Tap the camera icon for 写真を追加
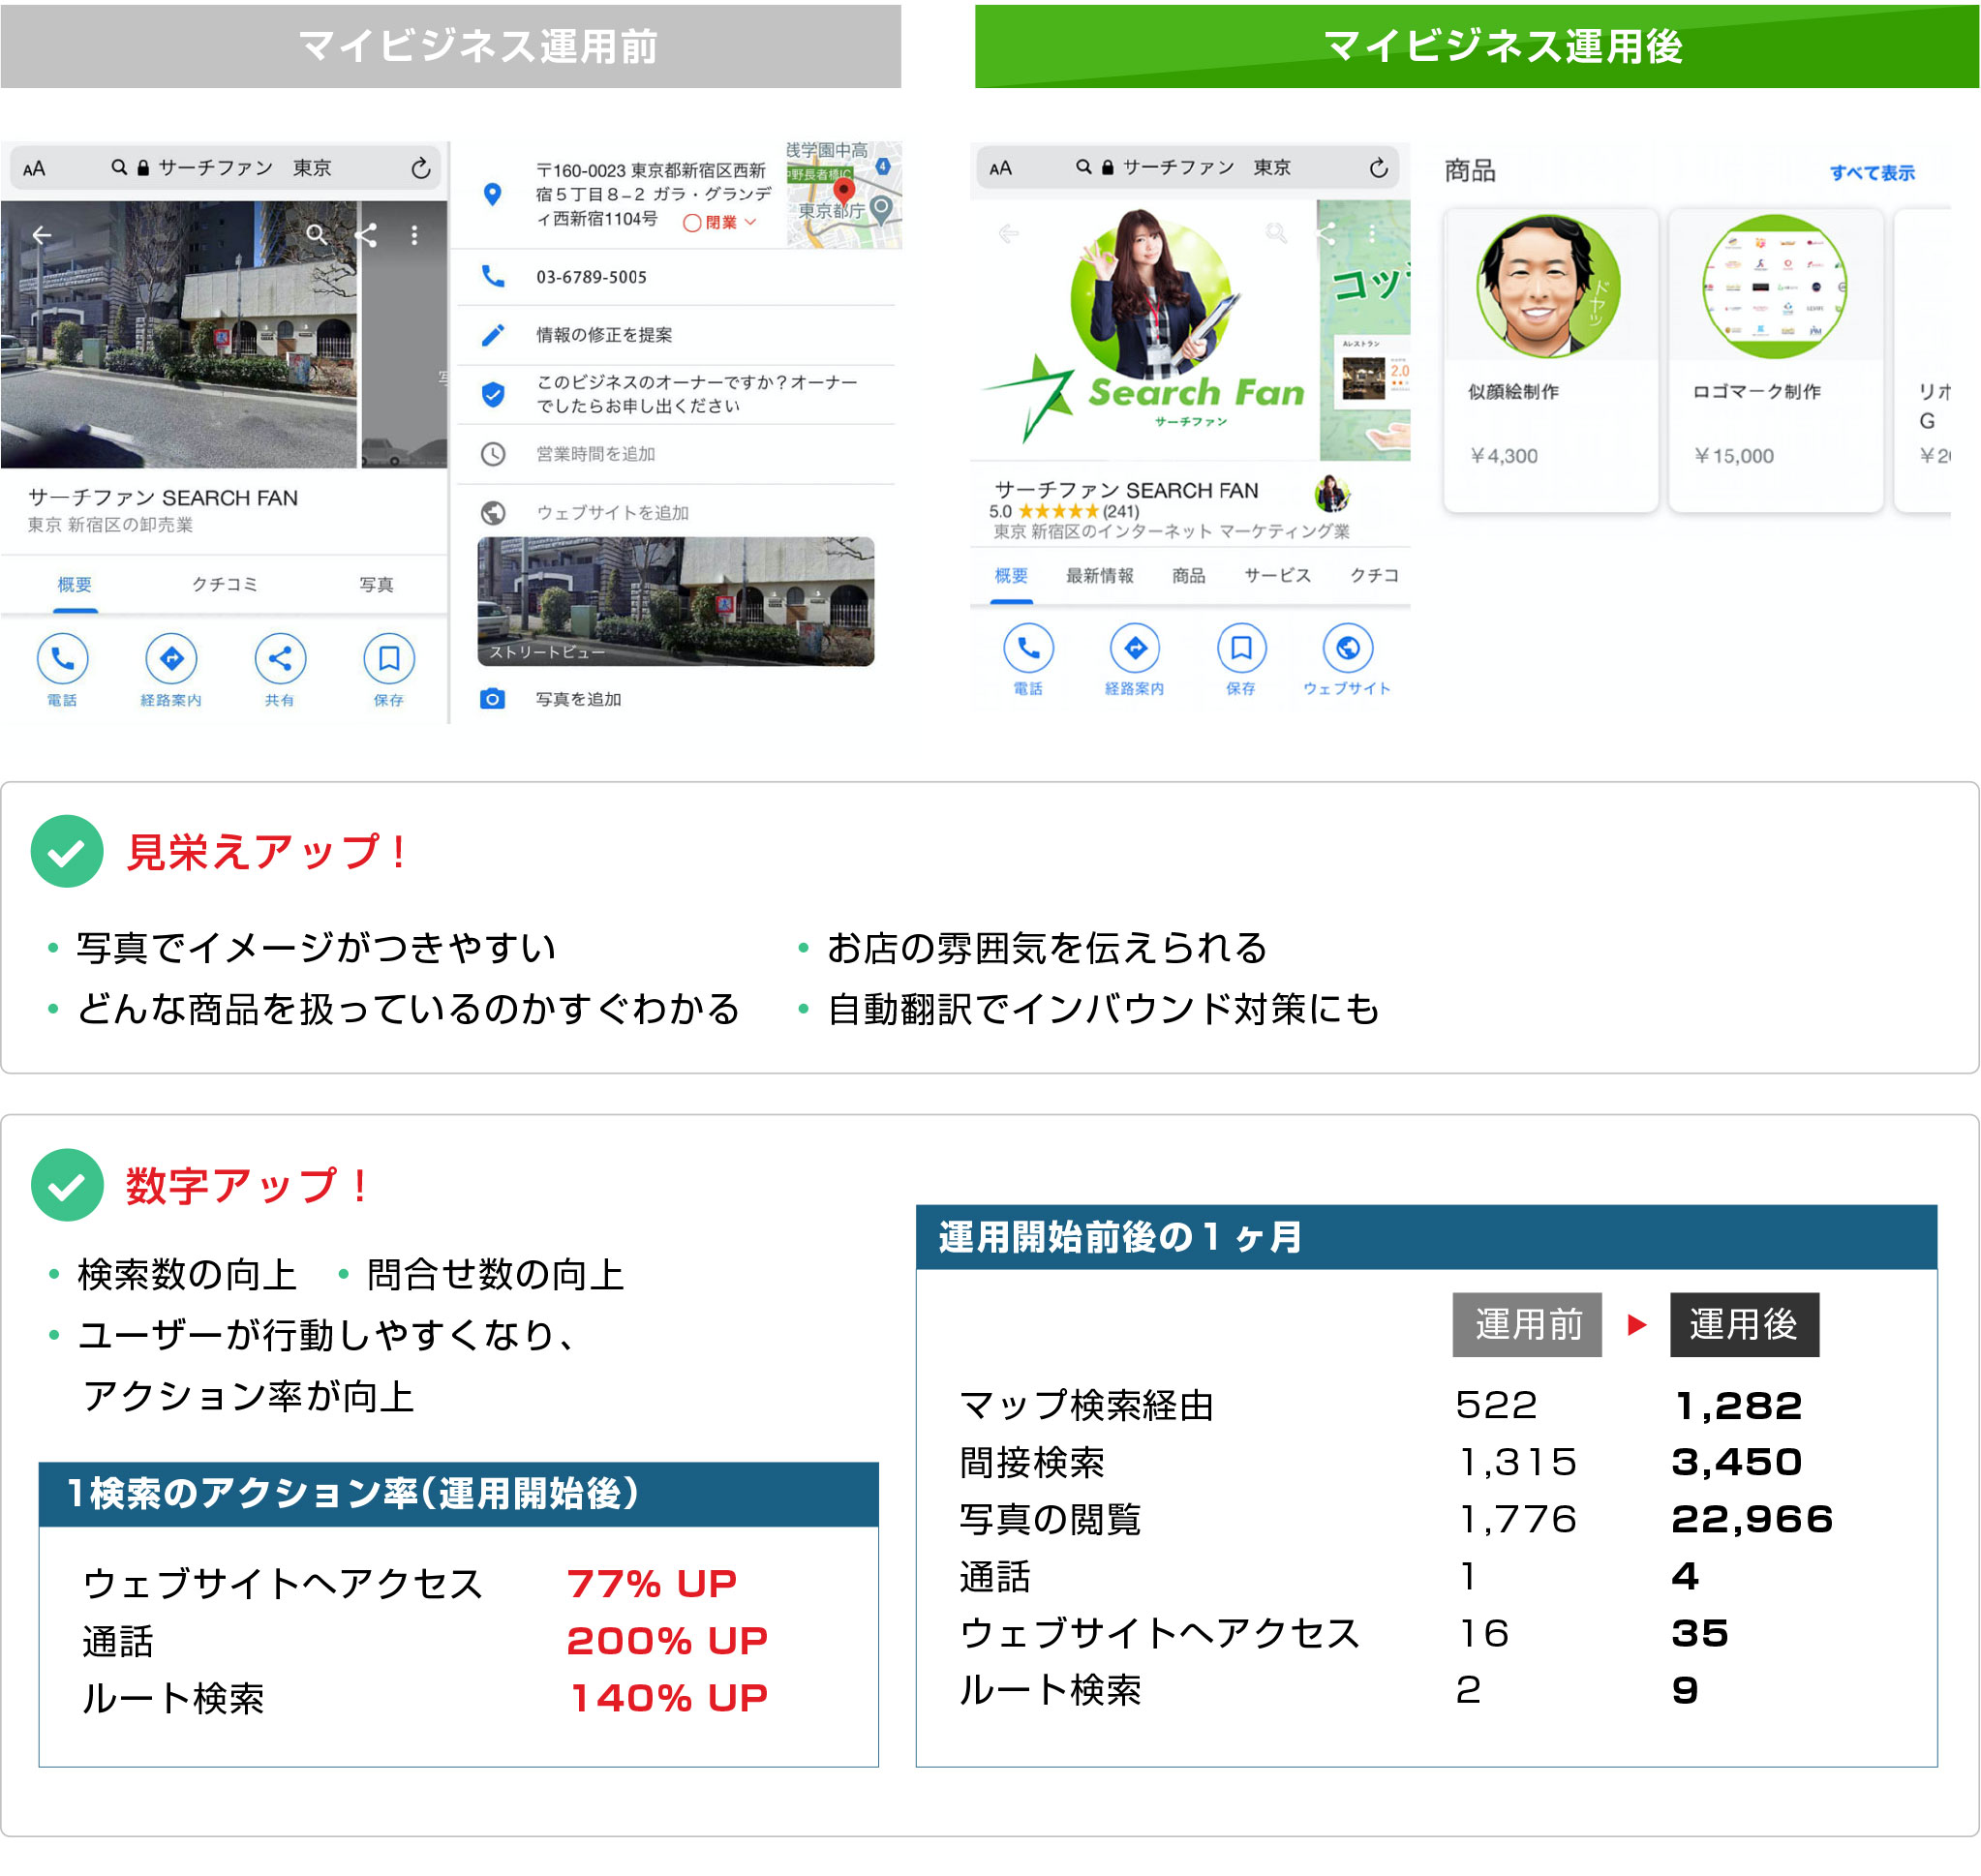The height and width of the screenshot is (1876, 1981). [x=492, y=699]
